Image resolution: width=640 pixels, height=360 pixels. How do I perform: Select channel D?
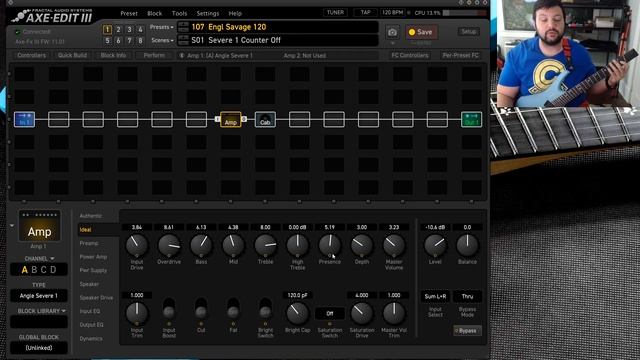tap(53, 270)
